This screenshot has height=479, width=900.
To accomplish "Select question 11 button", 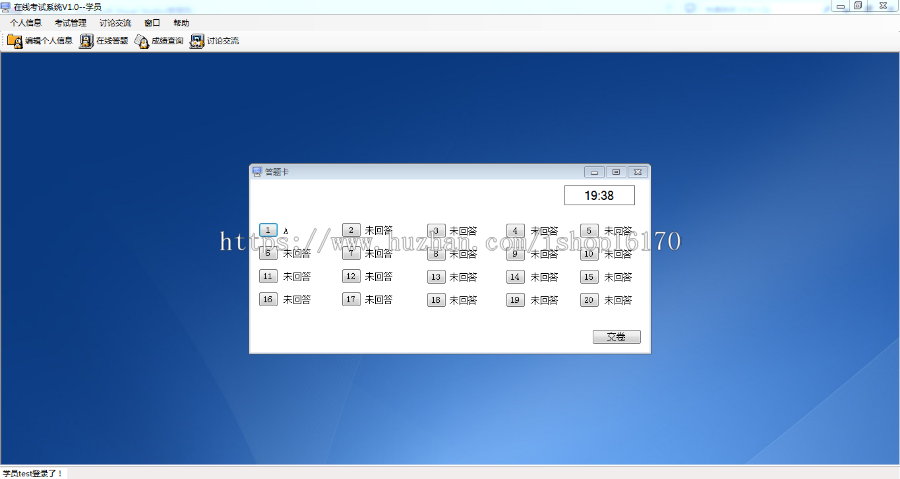I will coord(268,276).
